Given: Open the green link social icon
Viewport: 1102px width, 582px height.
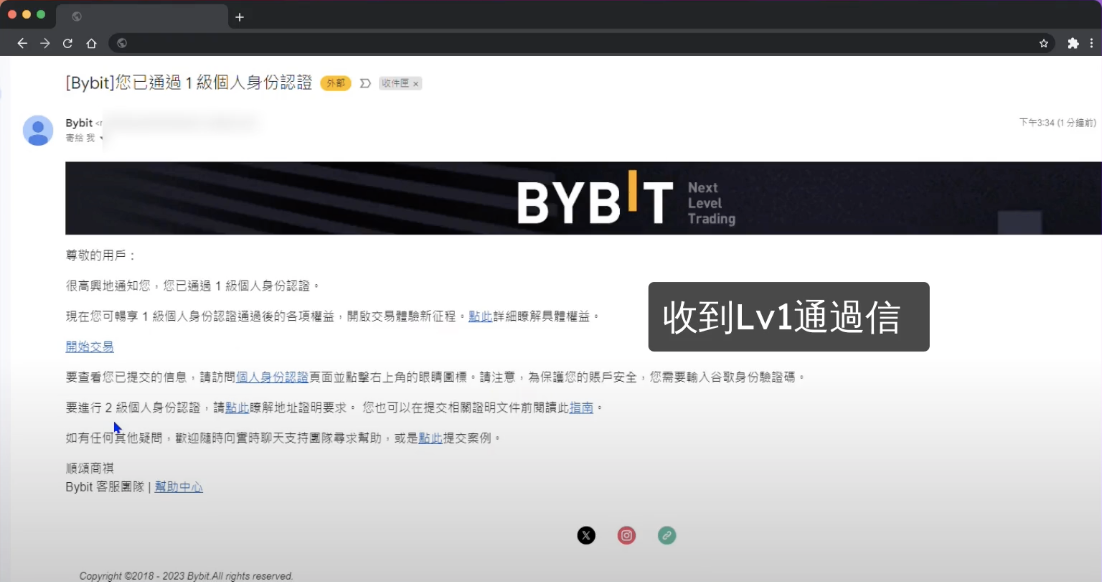Looking at the screenshot, I should [x=667, y=536].
